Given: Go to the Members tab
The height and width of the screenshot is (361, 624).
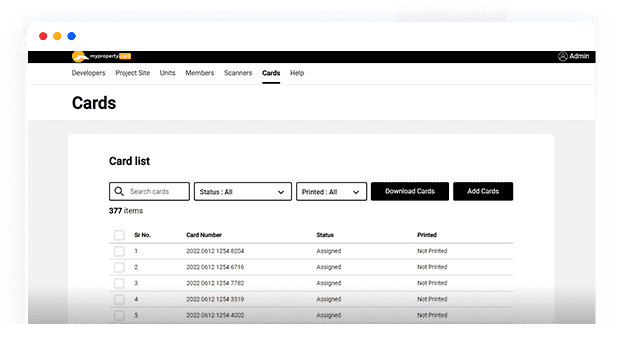Looking at the screenshot, I should tap(200, 73).
